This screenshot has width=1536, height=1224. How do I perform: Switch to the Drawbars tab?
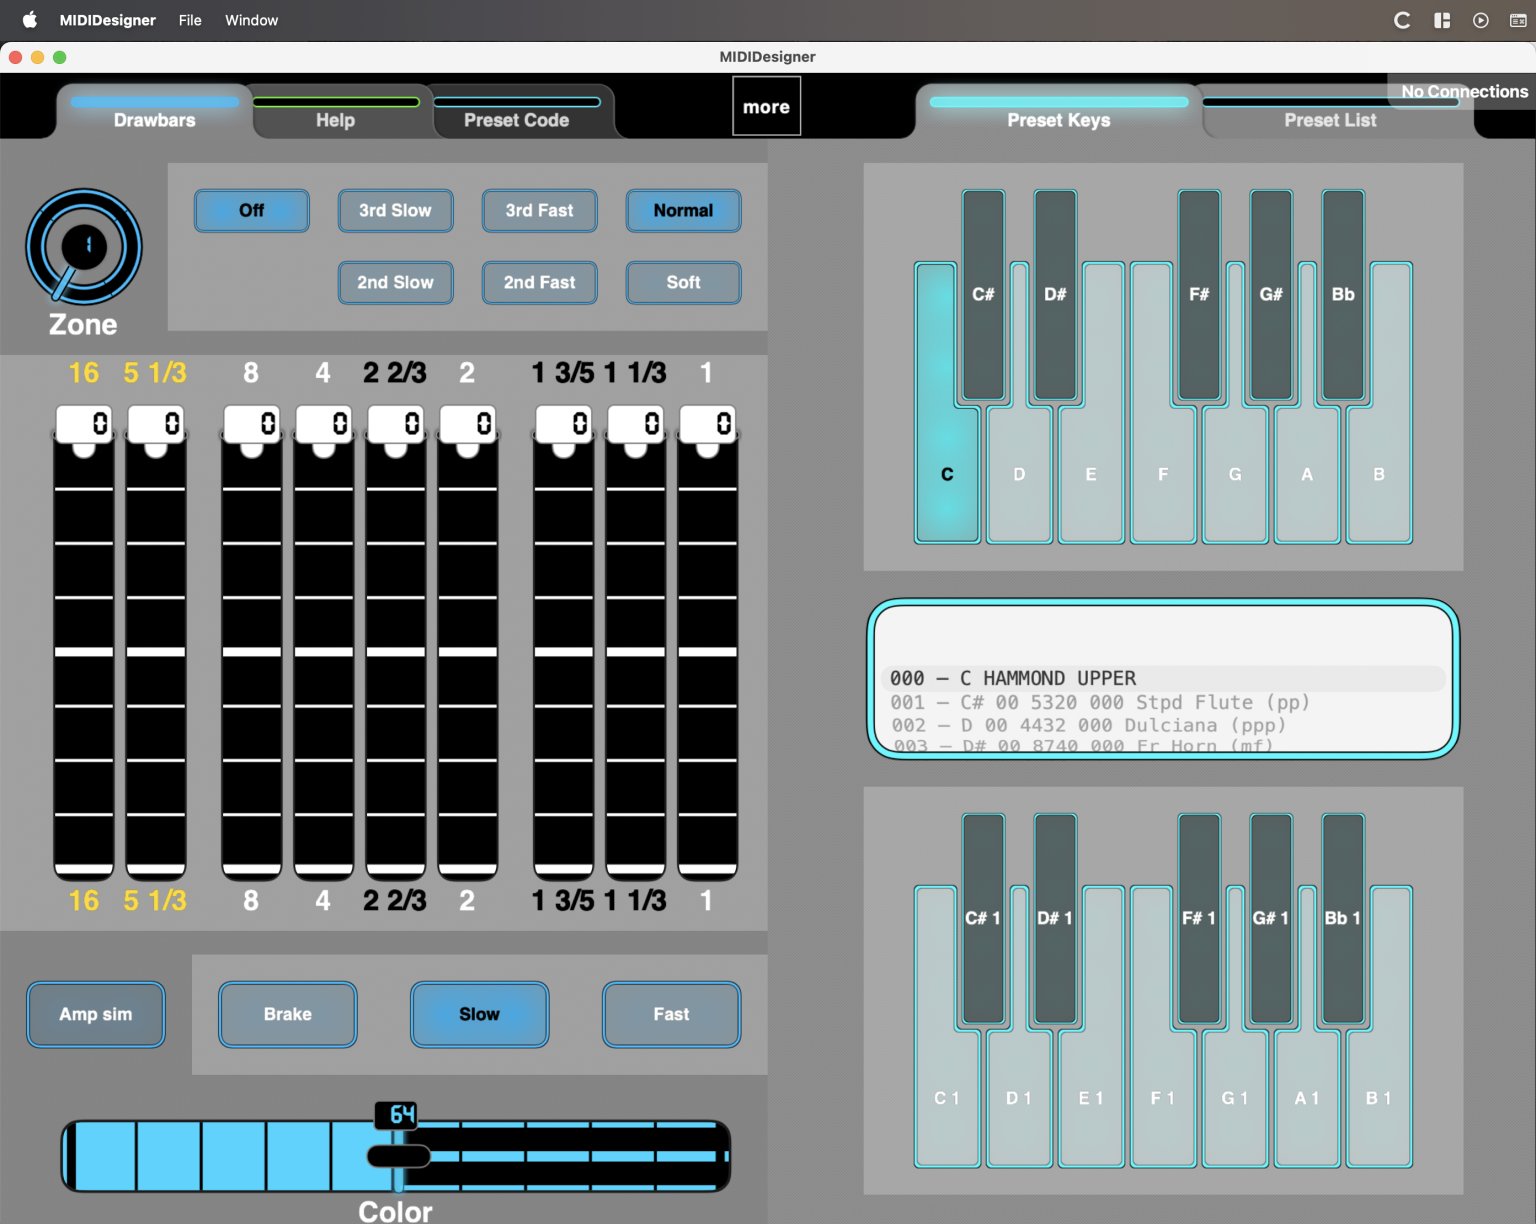155,112
